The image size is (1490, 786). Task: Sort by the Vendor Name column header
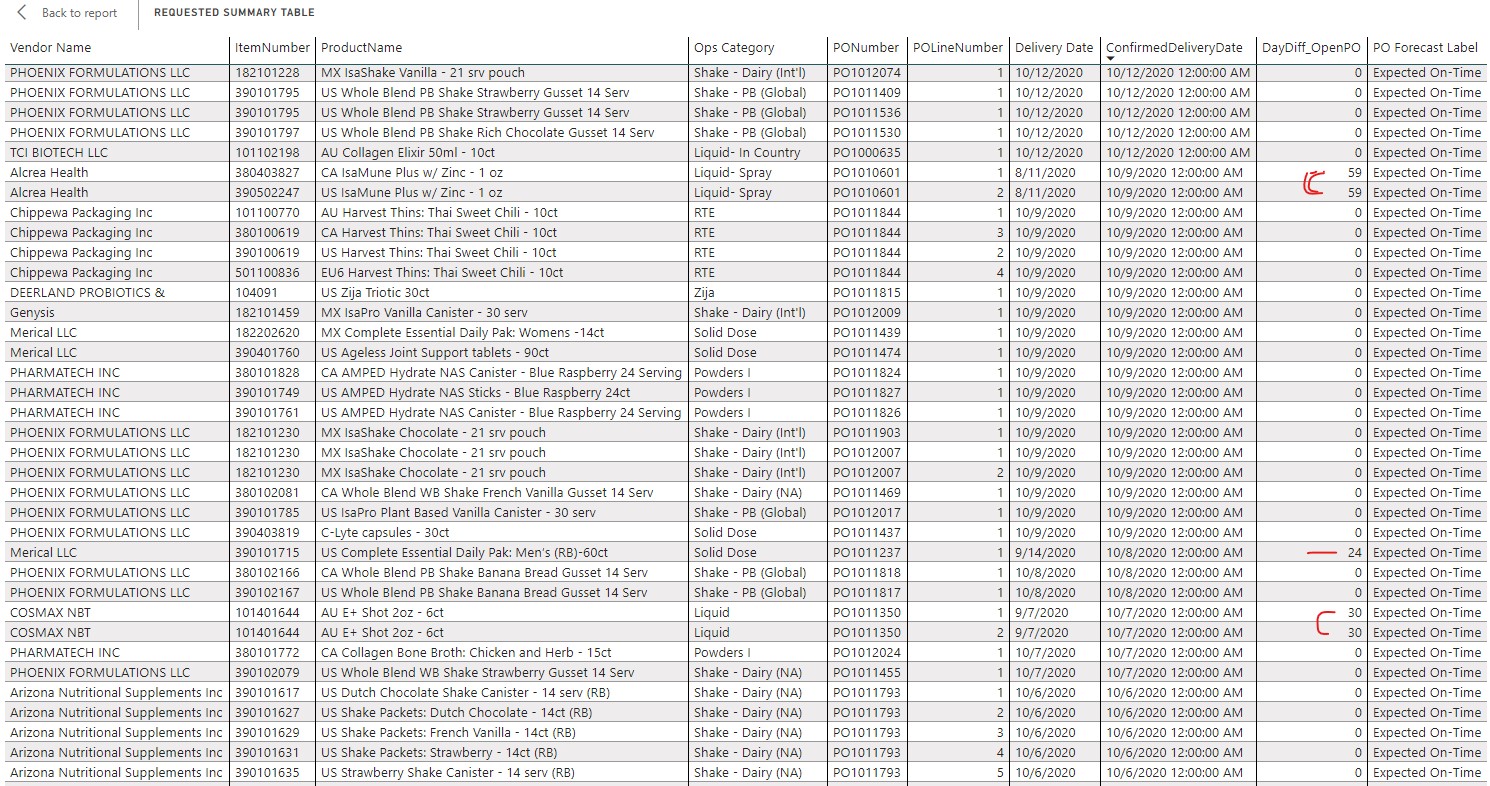point(50,47)
